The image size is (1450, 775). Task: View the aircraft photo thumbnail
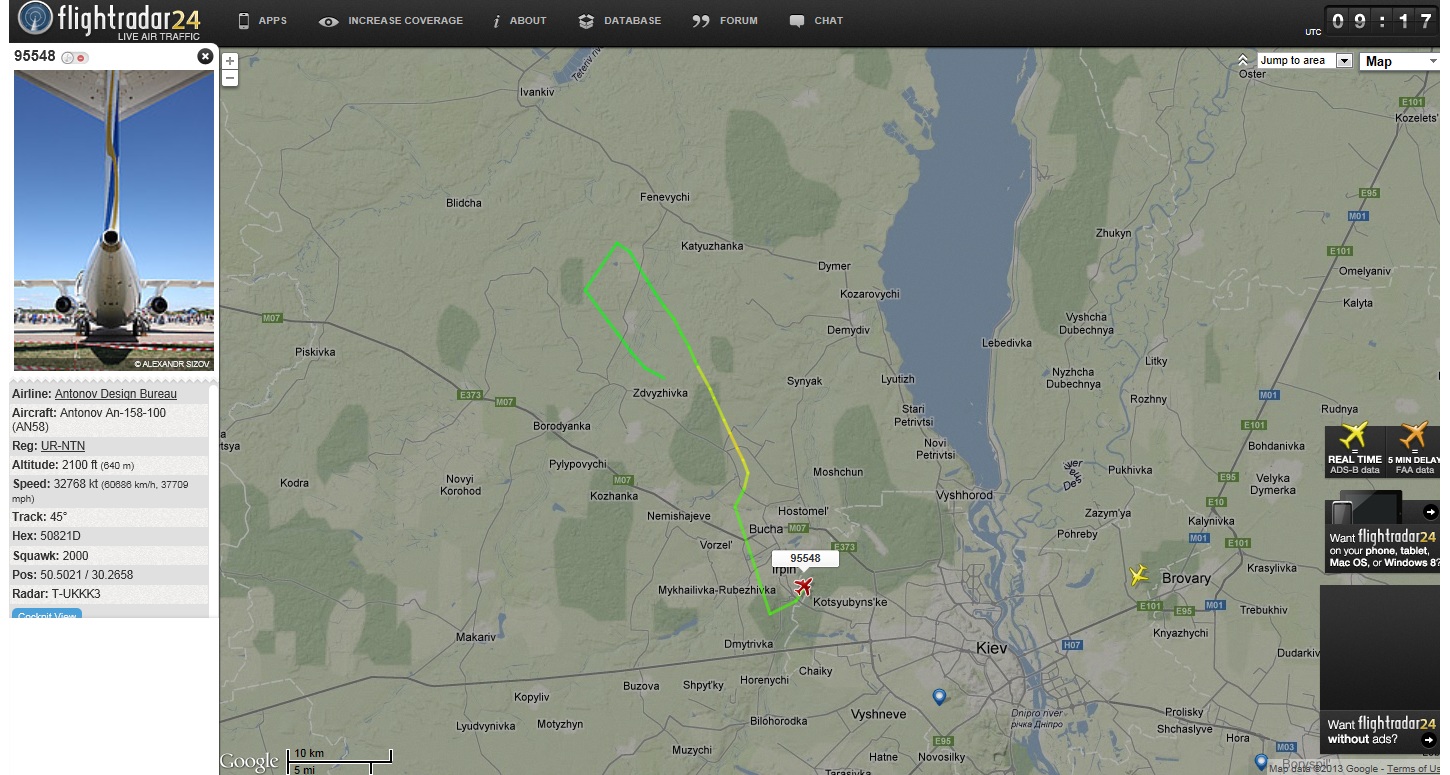click(114, 220)
